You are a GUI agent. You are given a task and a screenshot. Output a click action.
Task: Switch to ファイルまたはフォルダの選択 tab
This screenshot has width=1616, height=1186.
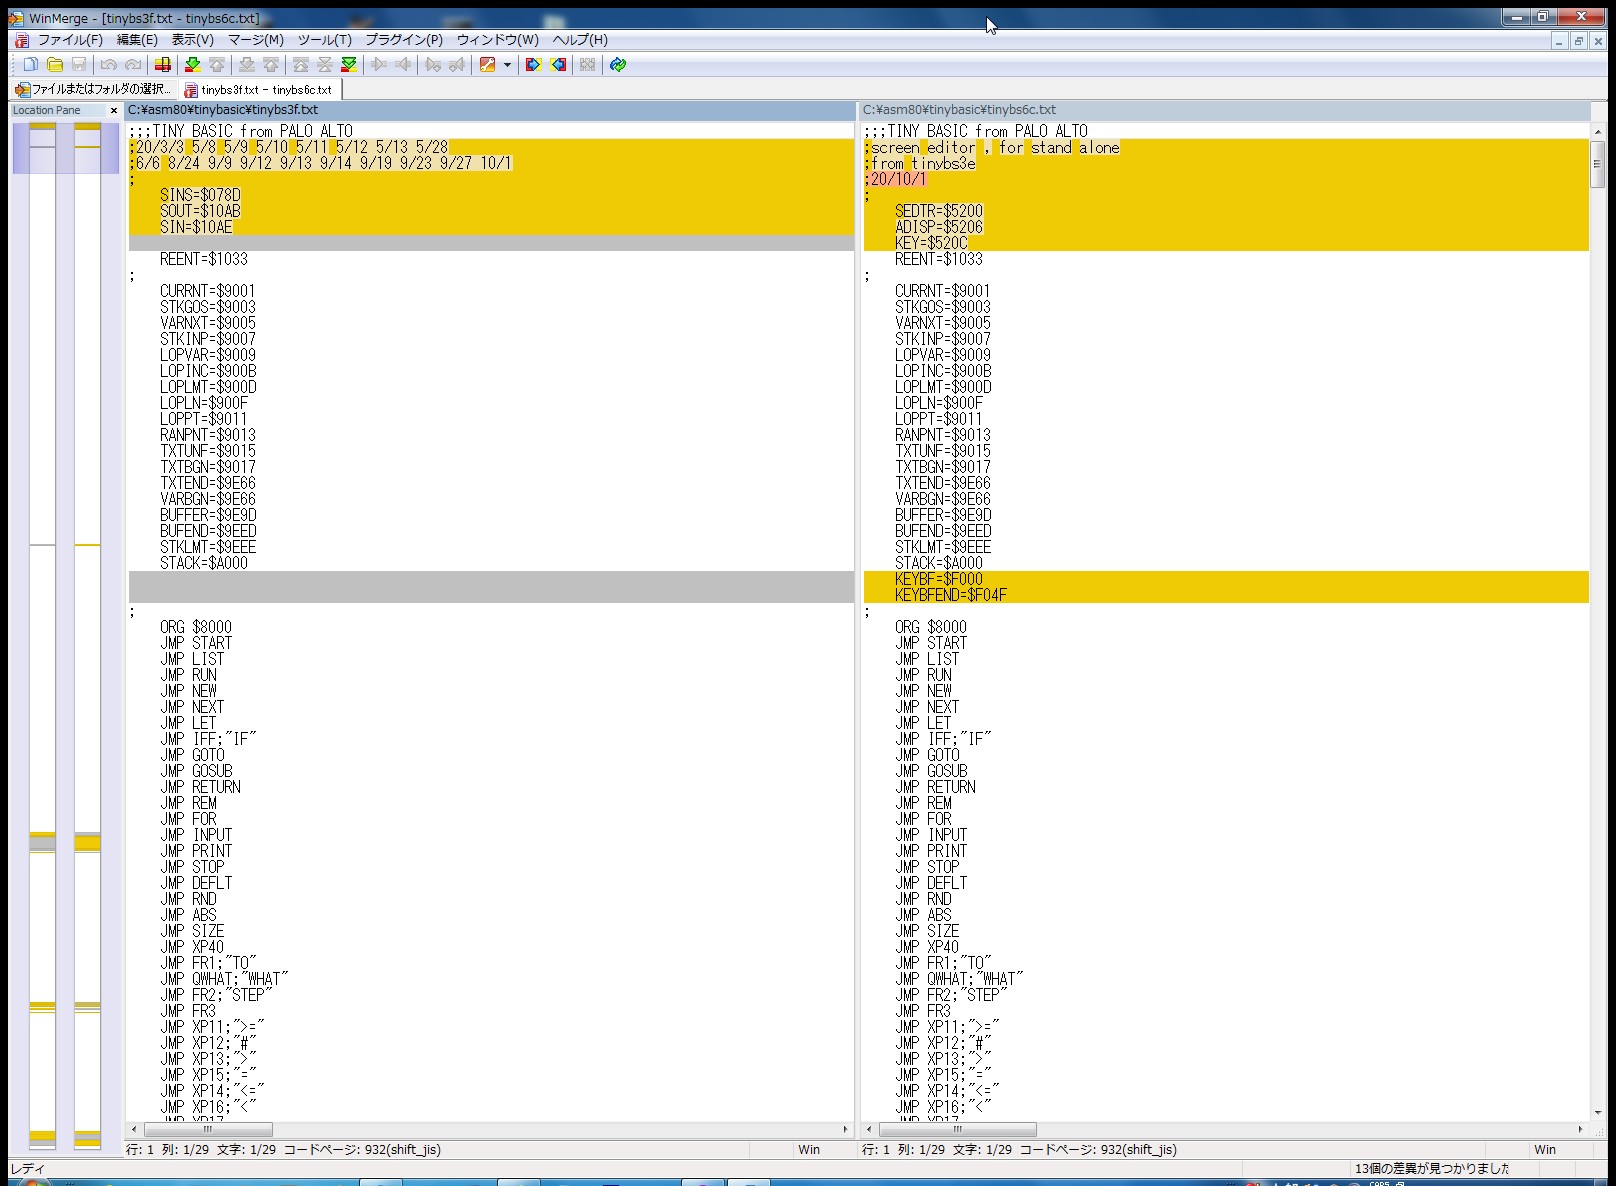93,89
